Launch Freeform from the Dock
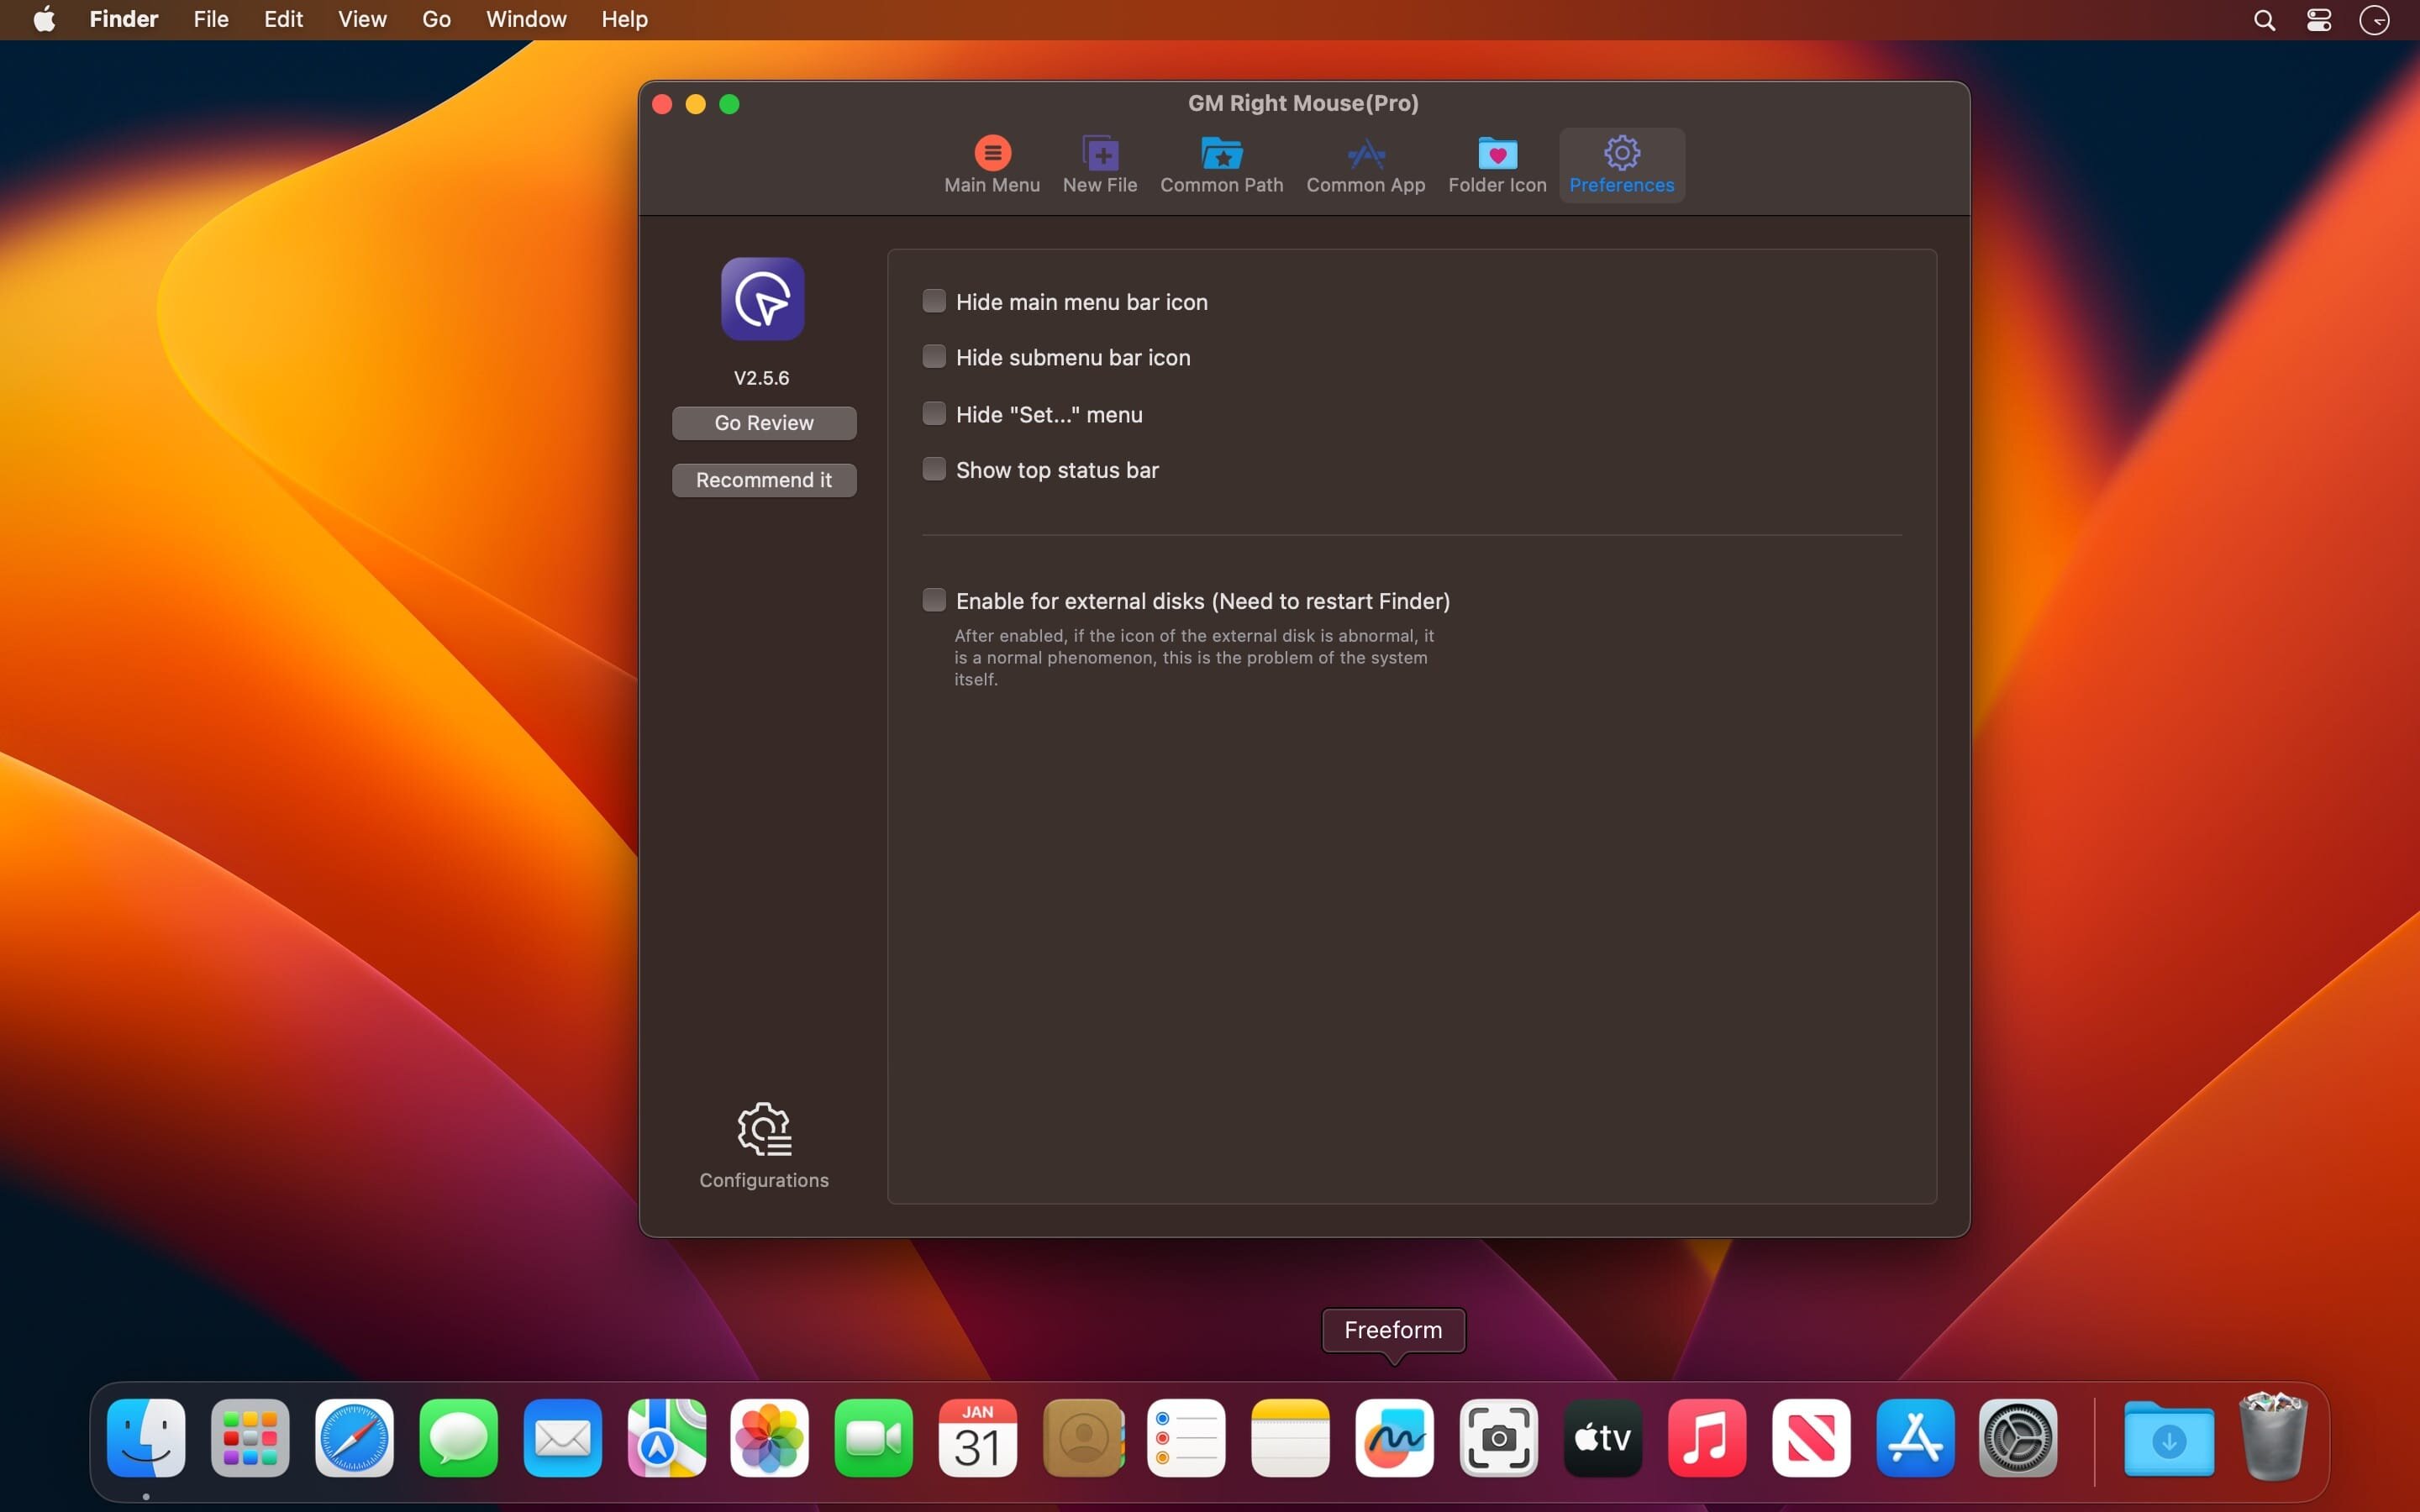Viewport: 2420px width, 1512px height. click(1394, 1438)
